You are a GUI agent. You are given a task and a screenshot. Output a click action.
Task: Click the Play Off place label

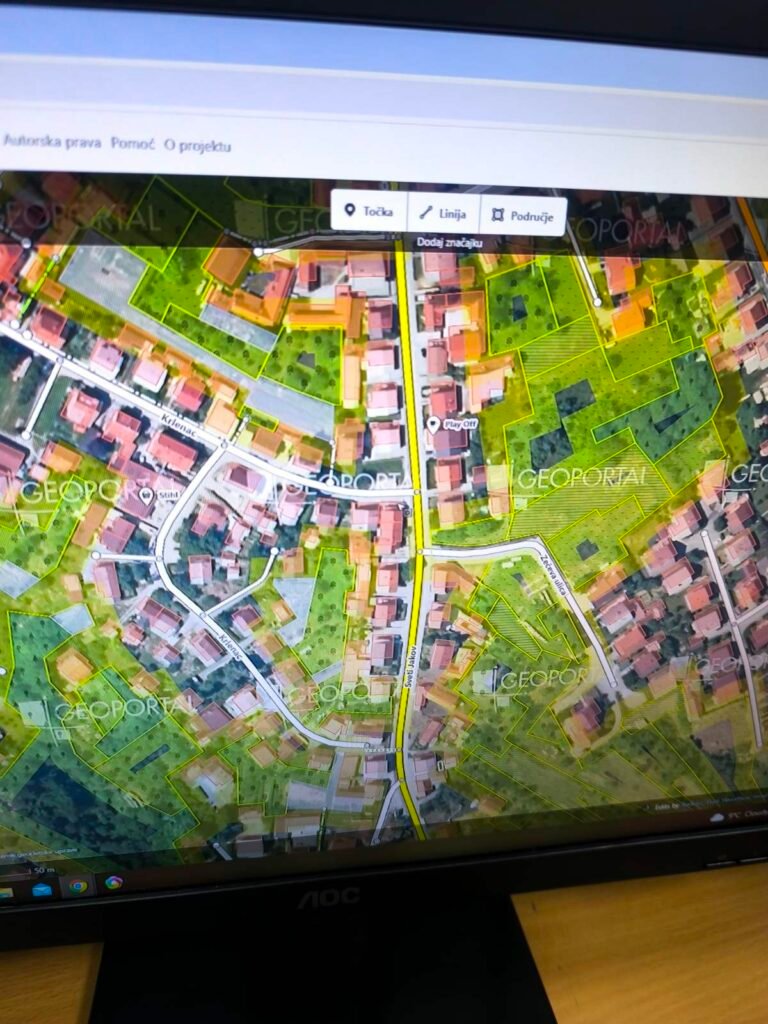click(460, 424)
